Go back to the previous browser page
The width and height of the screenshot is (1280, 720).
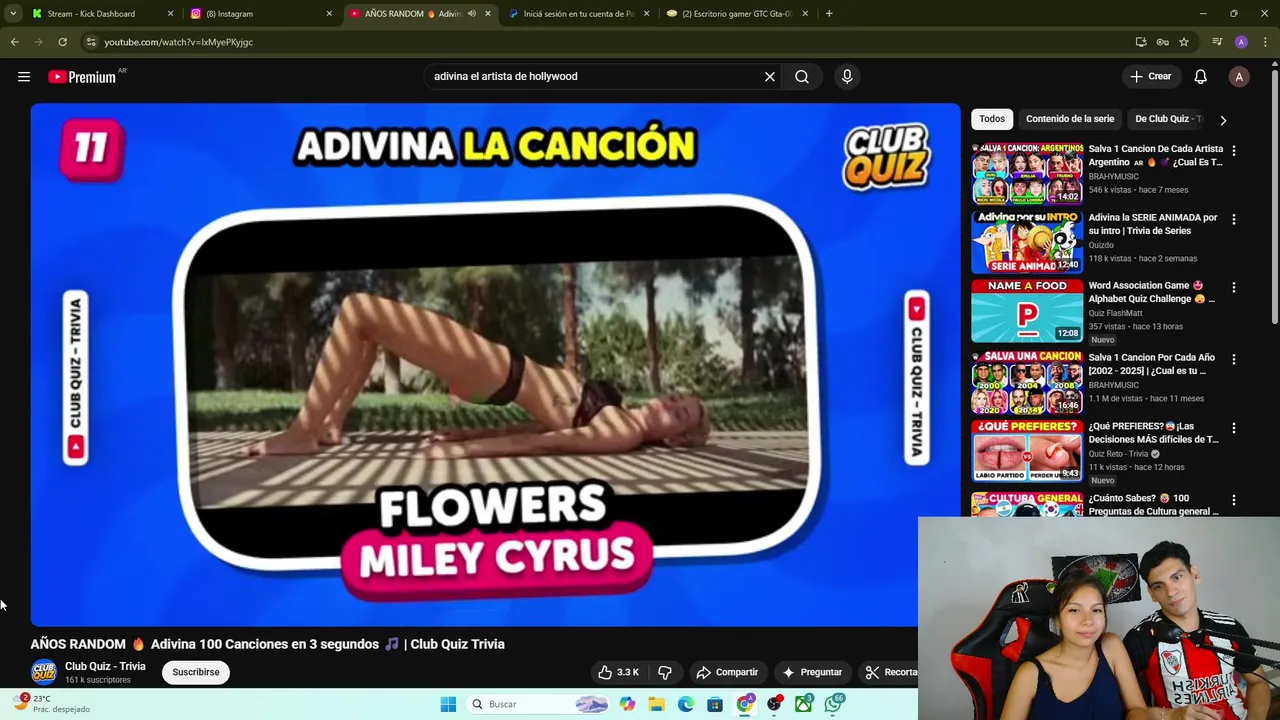(x=14, y=42)
